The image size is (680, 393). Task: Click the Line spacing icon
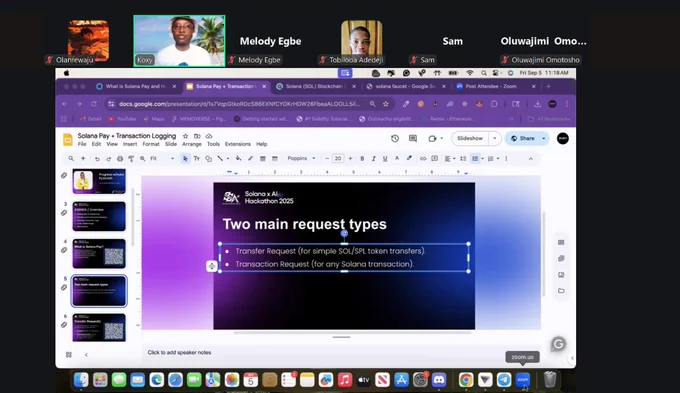coord(463,159)
